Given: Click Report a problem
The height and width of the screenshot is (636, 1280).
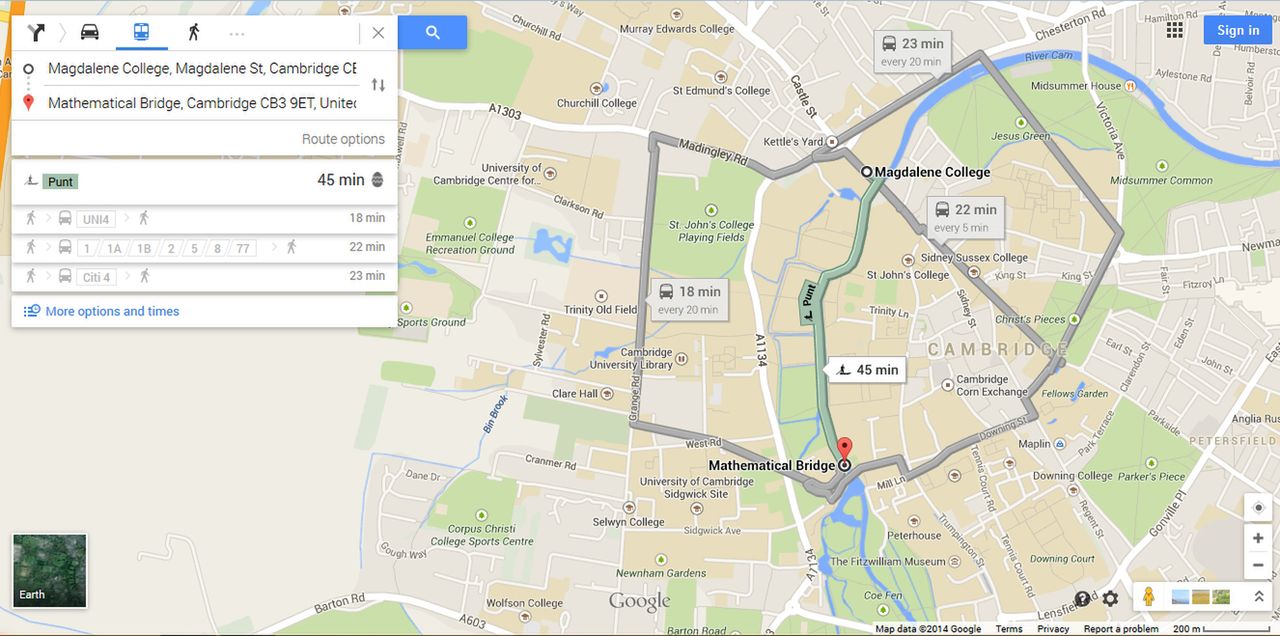Looking at the screenshot, I should [1121, 629].
